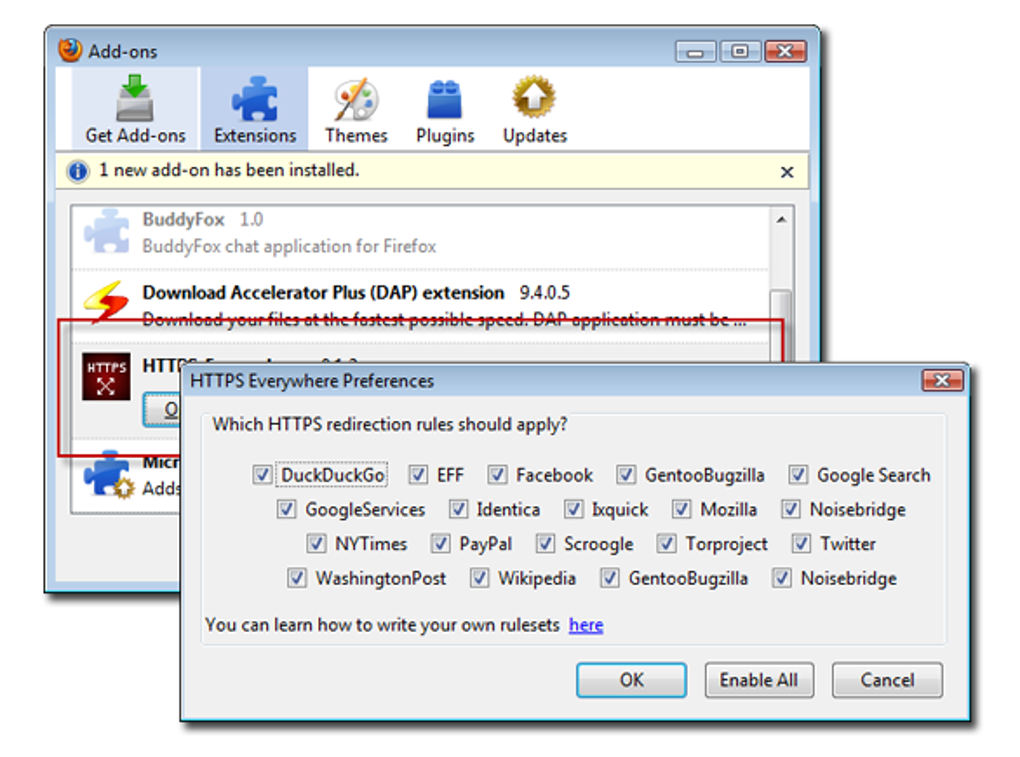Maximize the Add-ons window
The image size is (1020, 757).
[x=740, y=51]
